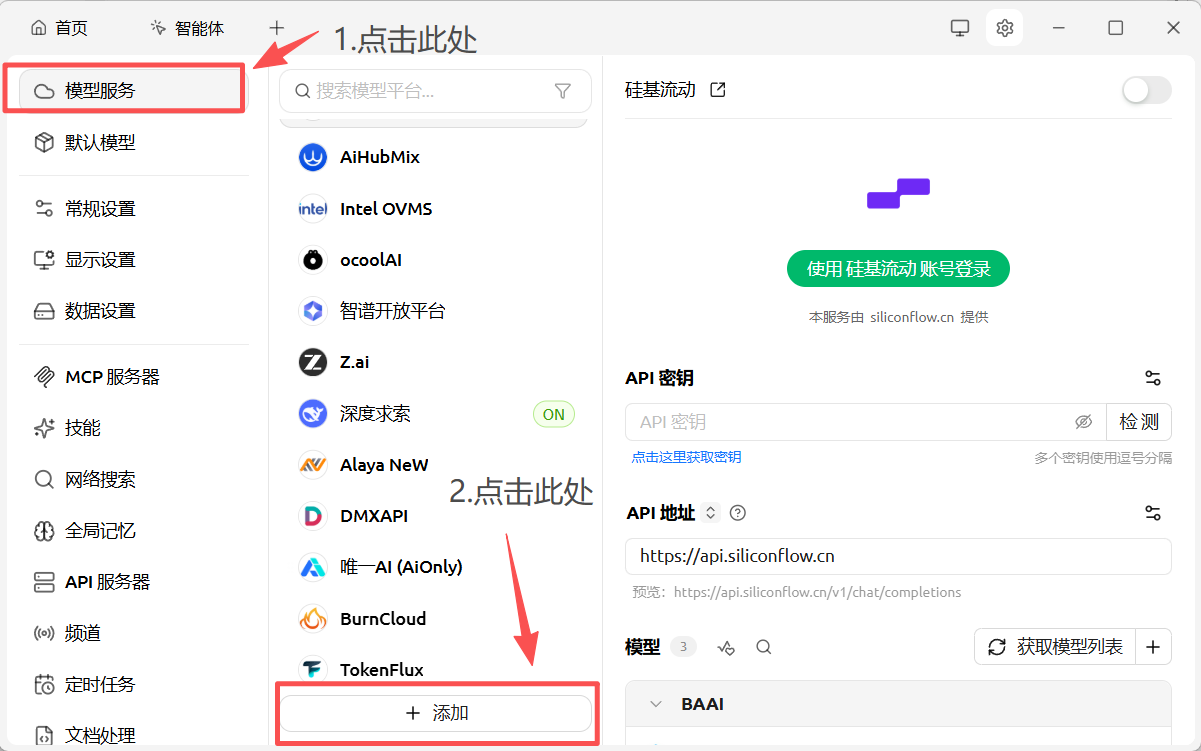1201x751 pixels.
Task: Open 数据设置 settings page
Action: tap(134, 311)
